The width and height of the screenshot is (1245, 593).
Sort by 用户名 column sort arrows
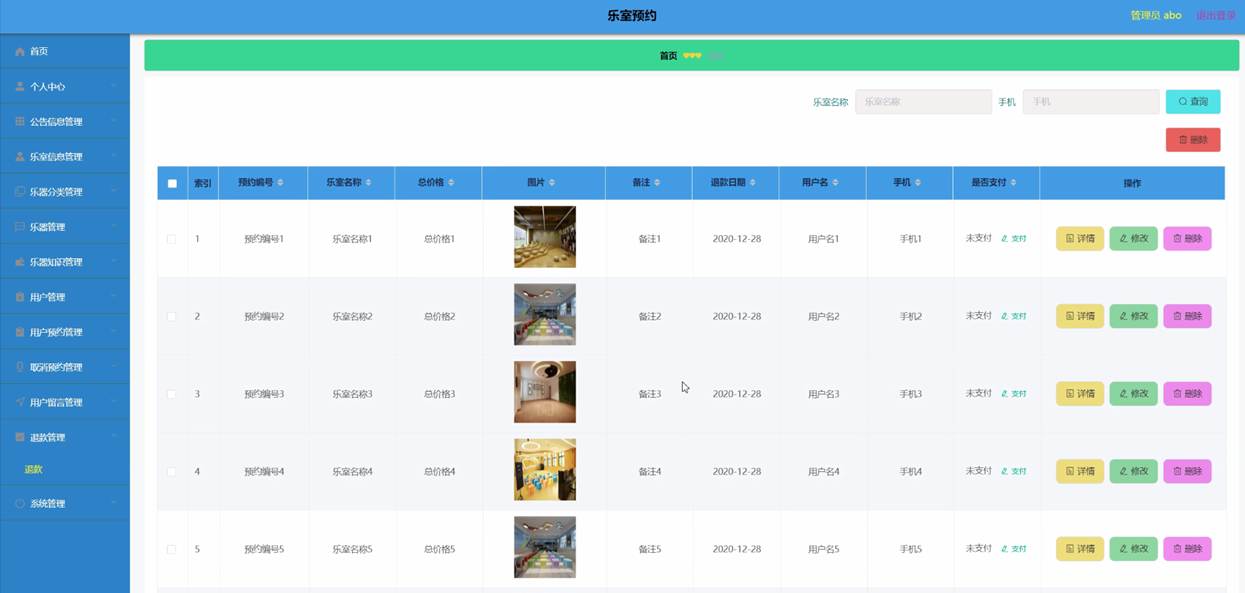835,183
